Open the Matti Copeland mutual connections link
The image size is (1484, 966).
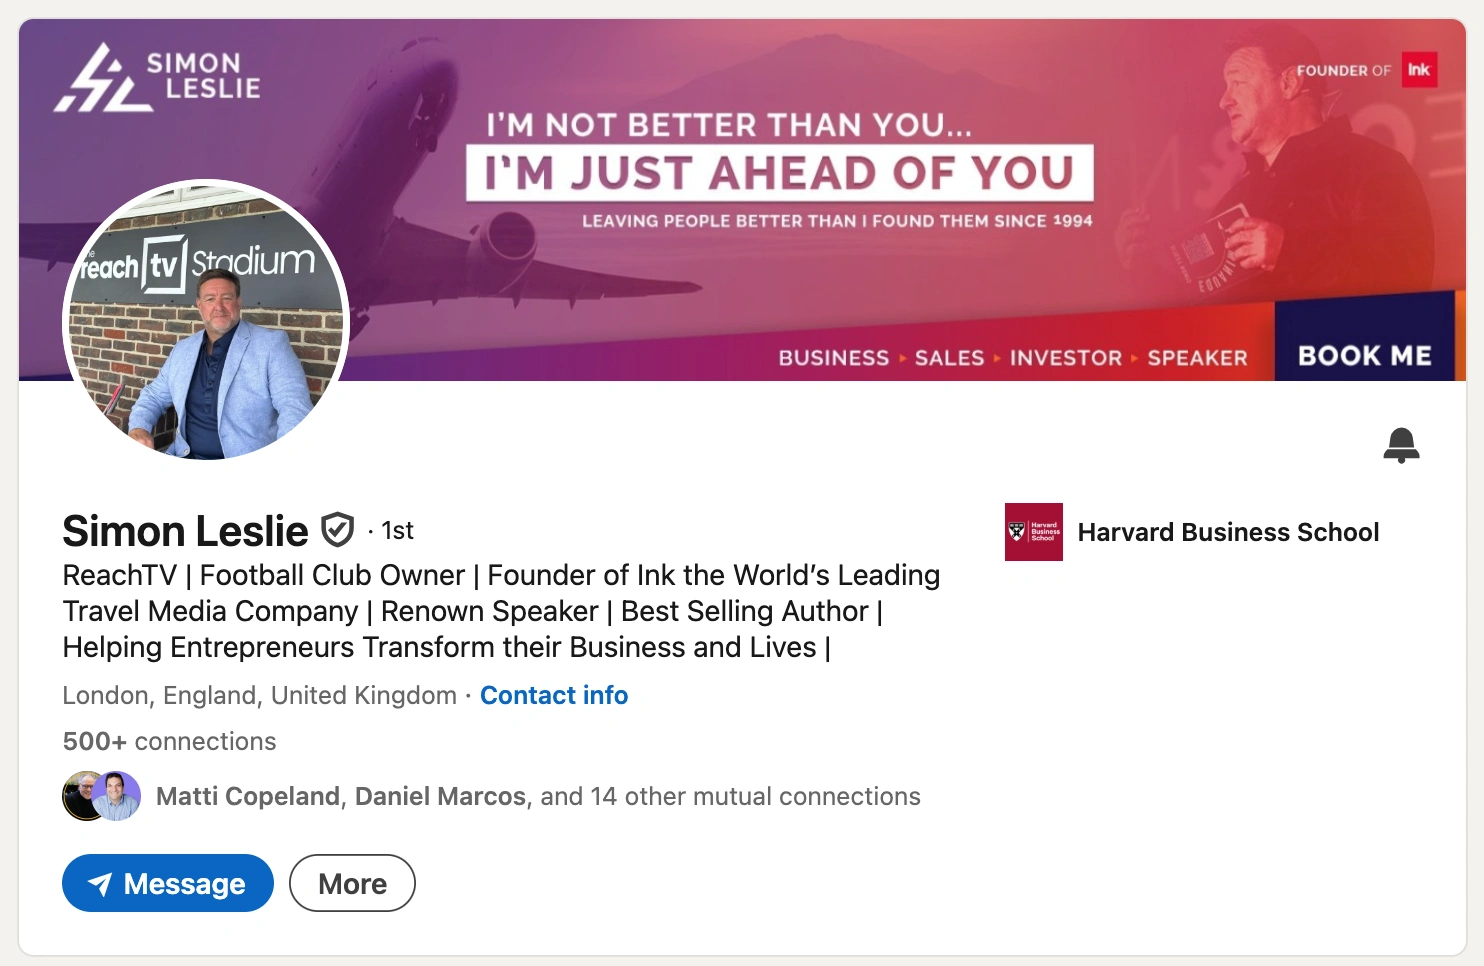248,796
